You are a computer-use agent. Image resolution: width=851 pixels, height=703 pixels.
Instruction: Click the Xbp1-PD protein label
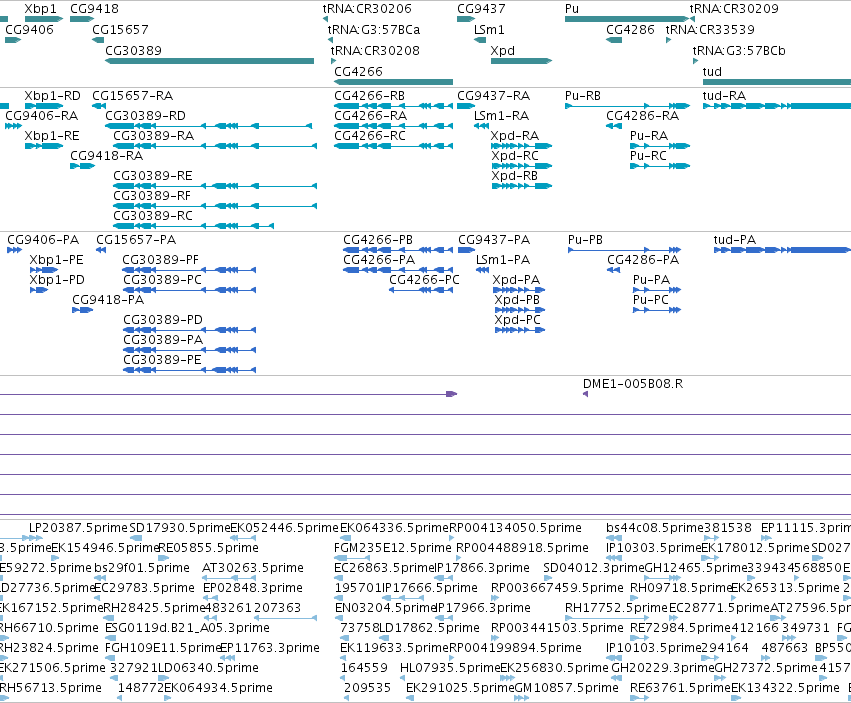[x=57, y=280]
